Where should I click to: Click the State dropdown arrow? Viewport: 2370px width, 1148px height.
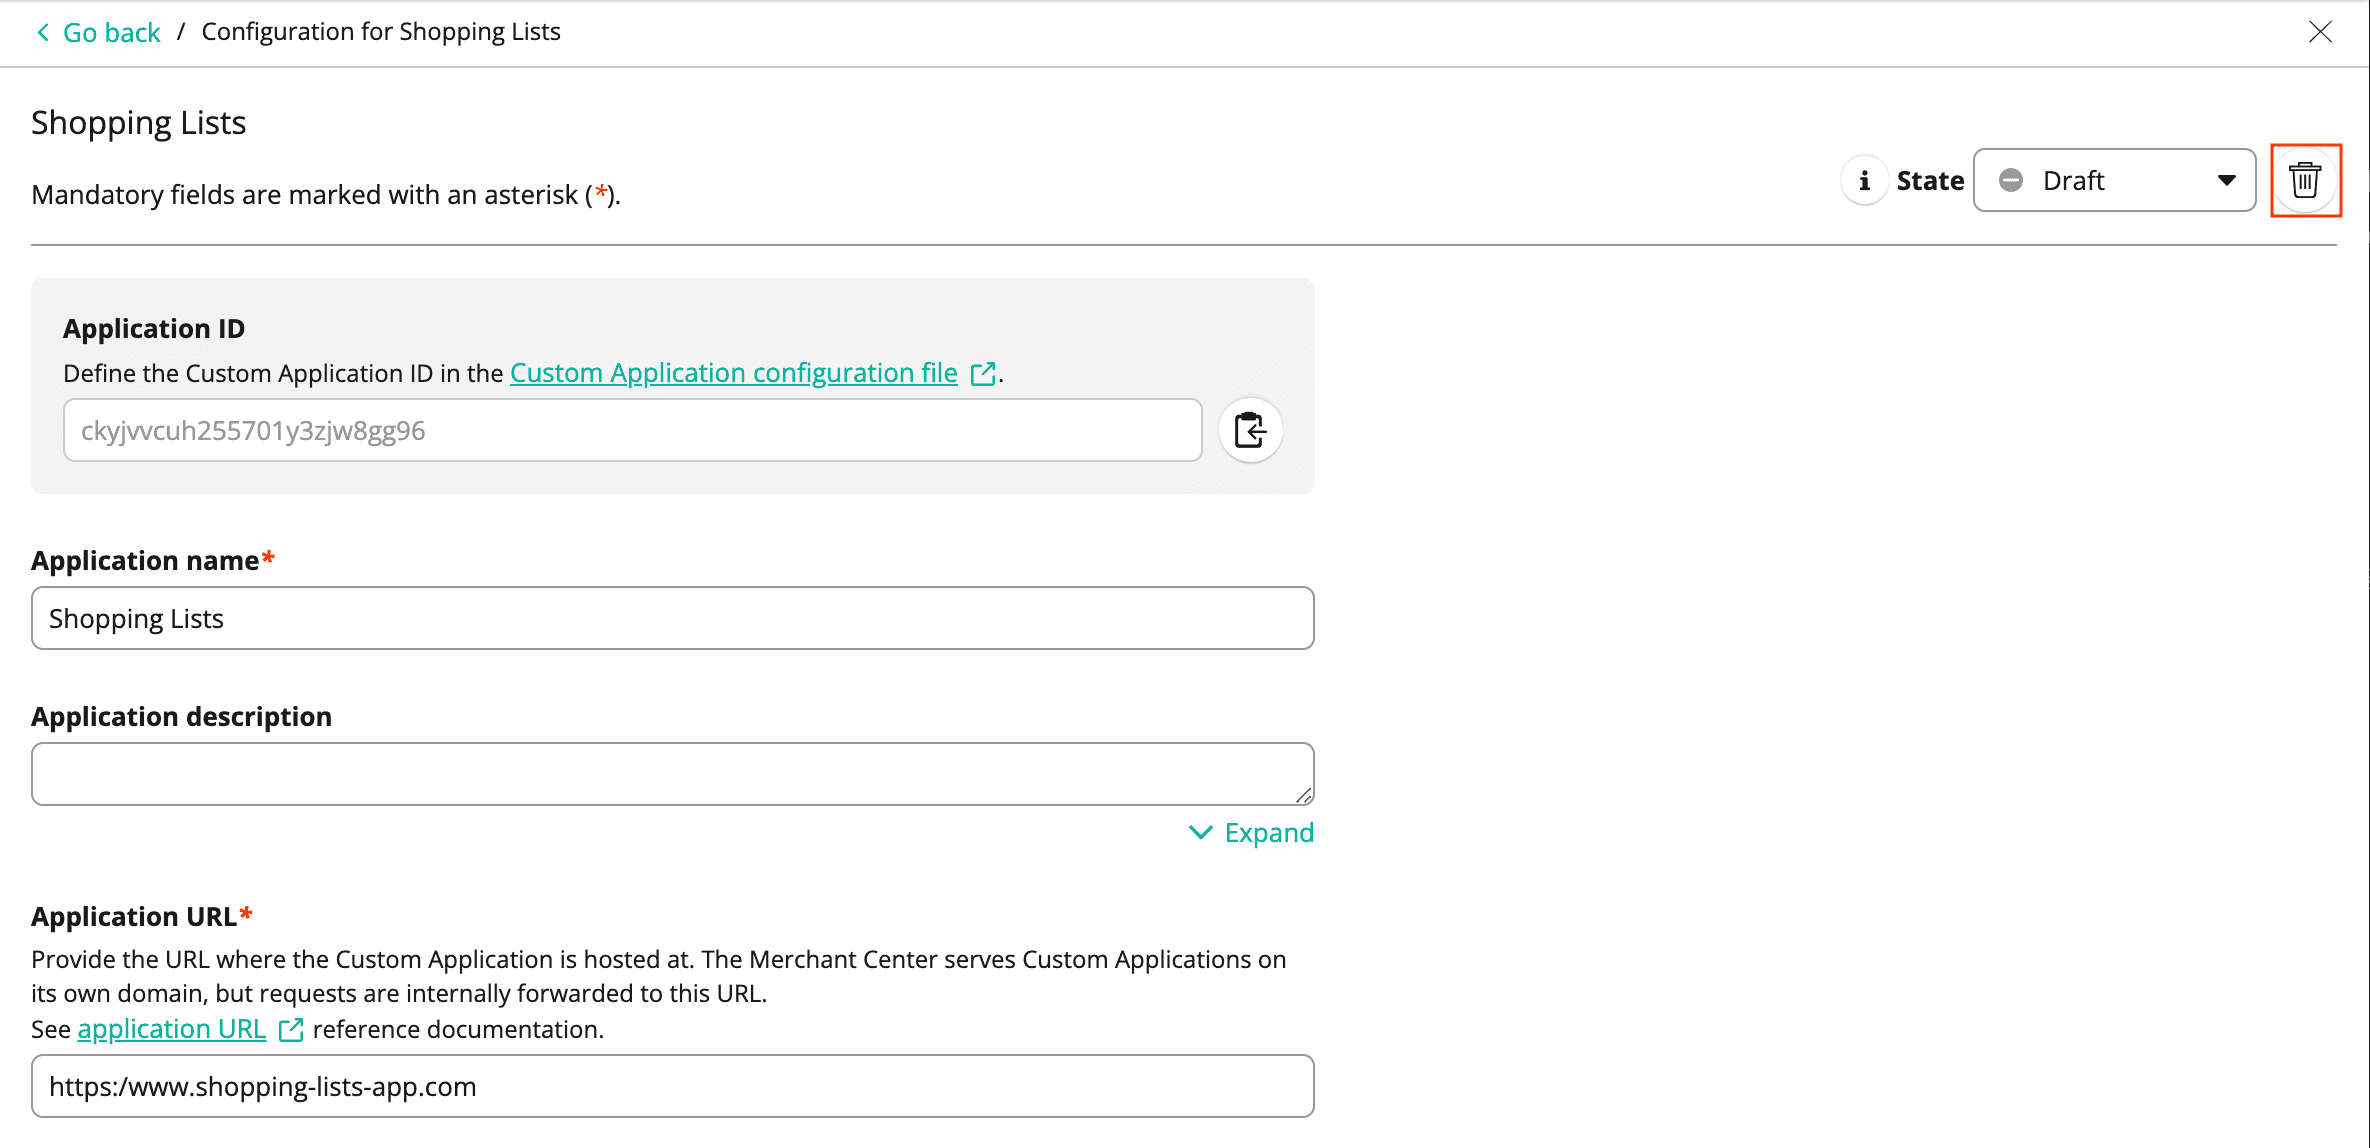[x=2226, y=181]
